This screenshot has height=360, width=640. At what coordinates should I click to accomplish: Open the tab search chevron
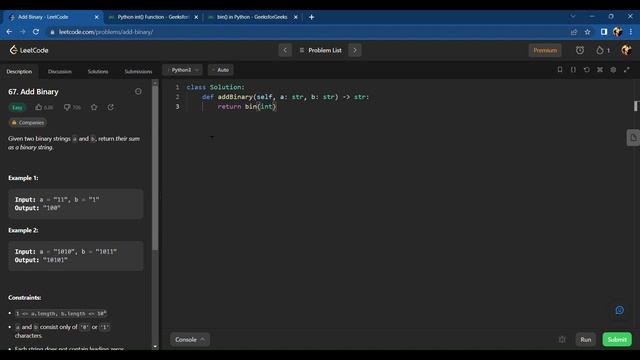573,16
